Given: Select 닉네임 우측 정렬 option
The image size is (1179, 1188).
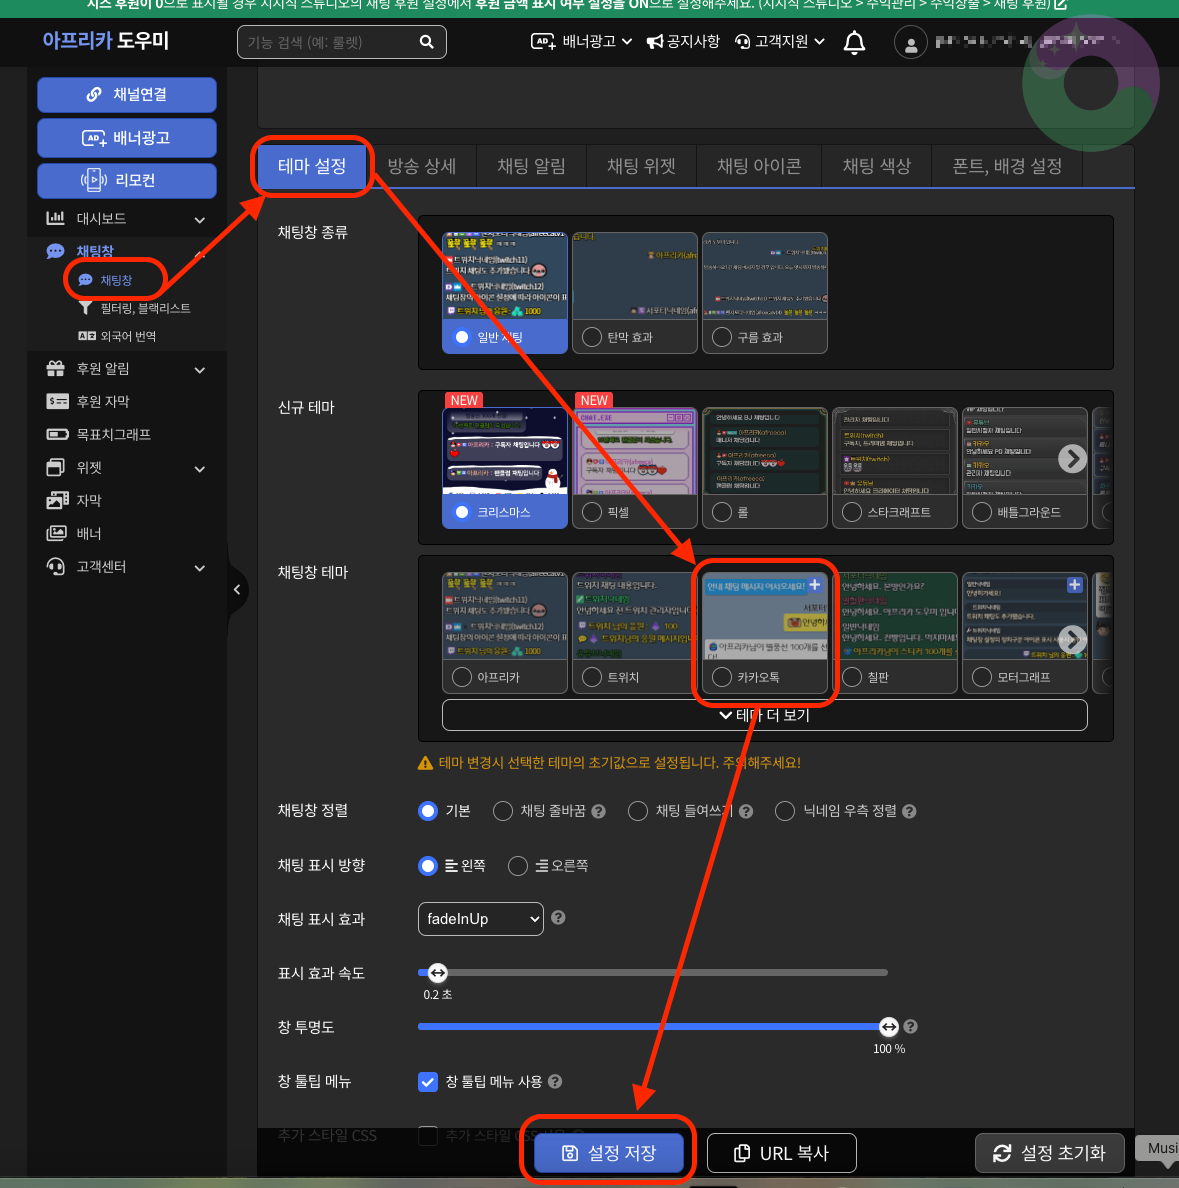Looking at the screenshot, I should tap(785, 811).
